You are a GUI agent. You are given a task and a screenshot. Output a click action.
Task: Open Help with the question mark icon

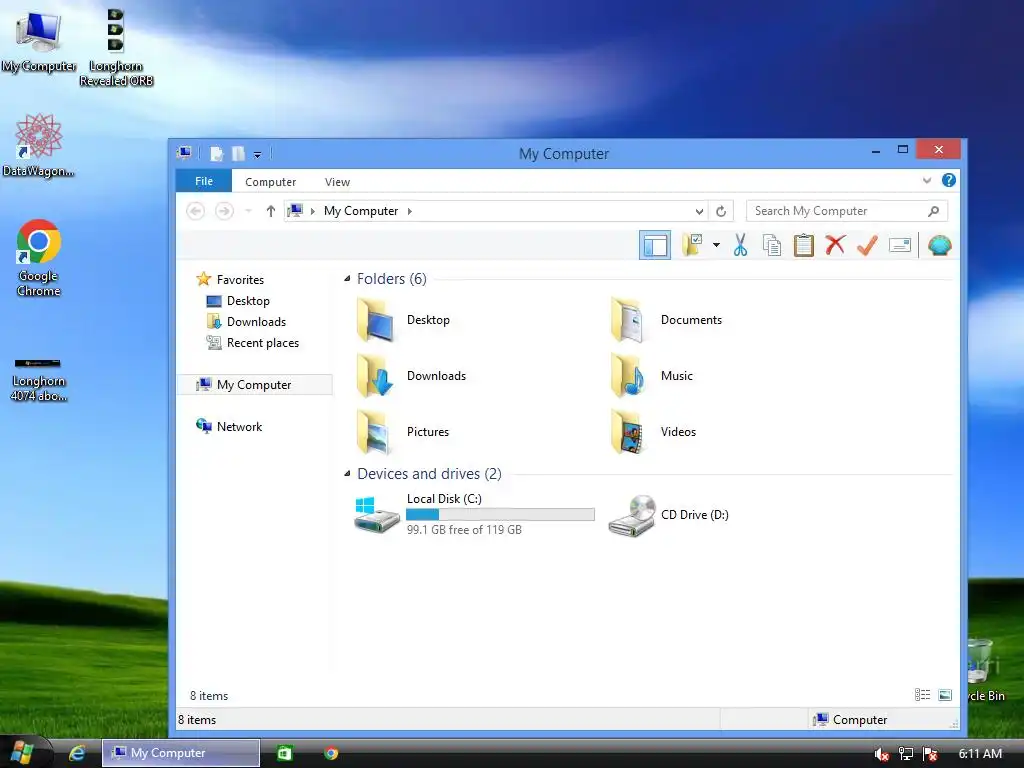point(949,180)
